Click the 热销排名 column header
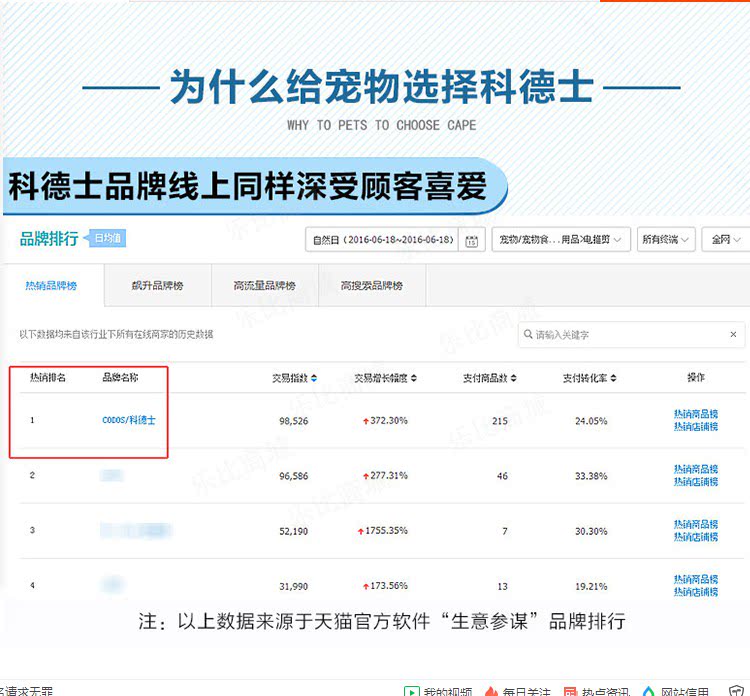The width and height of the screenshot is (750, 696). tap(48, 377)
